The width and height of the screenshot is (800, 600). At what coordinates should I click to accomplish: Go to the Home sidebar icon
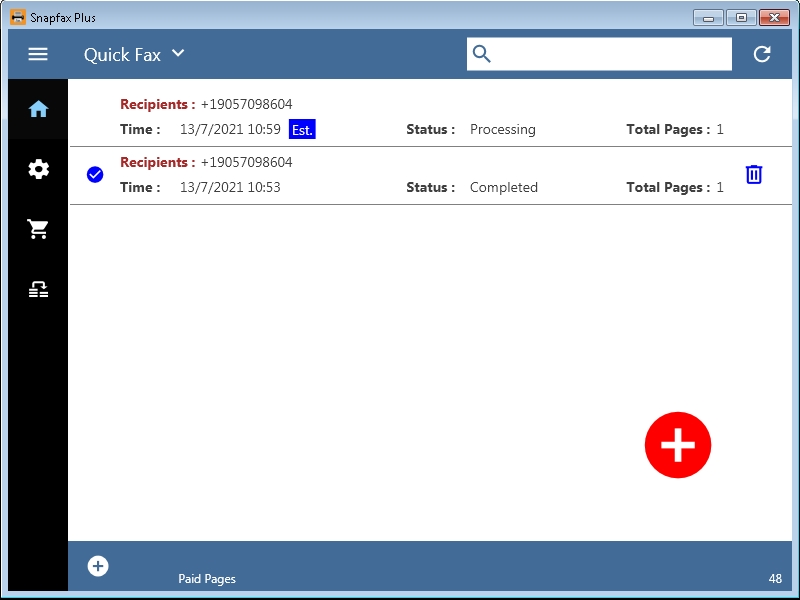(x=38, y=109)
